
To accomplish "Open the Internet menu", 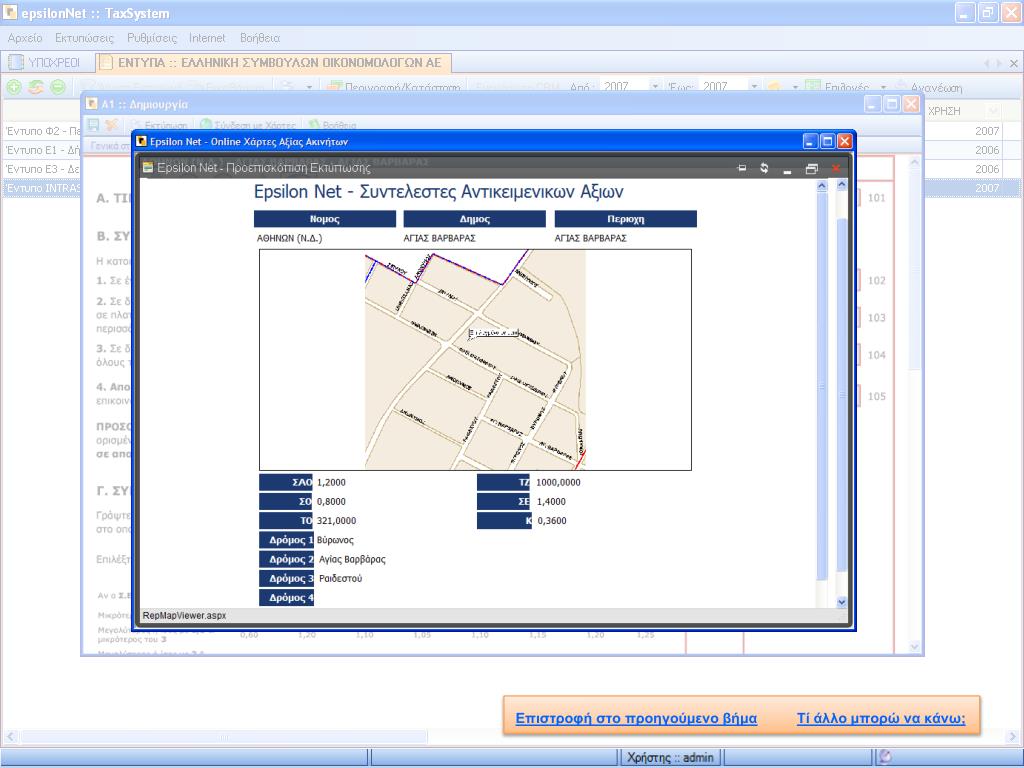I will [207, 38].
